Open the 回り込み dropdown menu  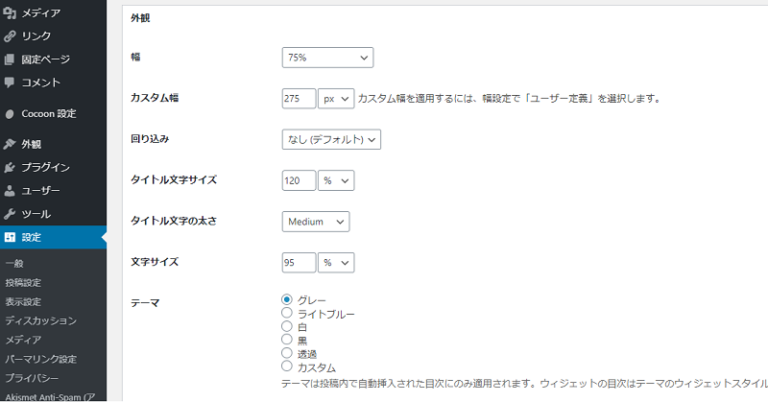tap(331, 139)
